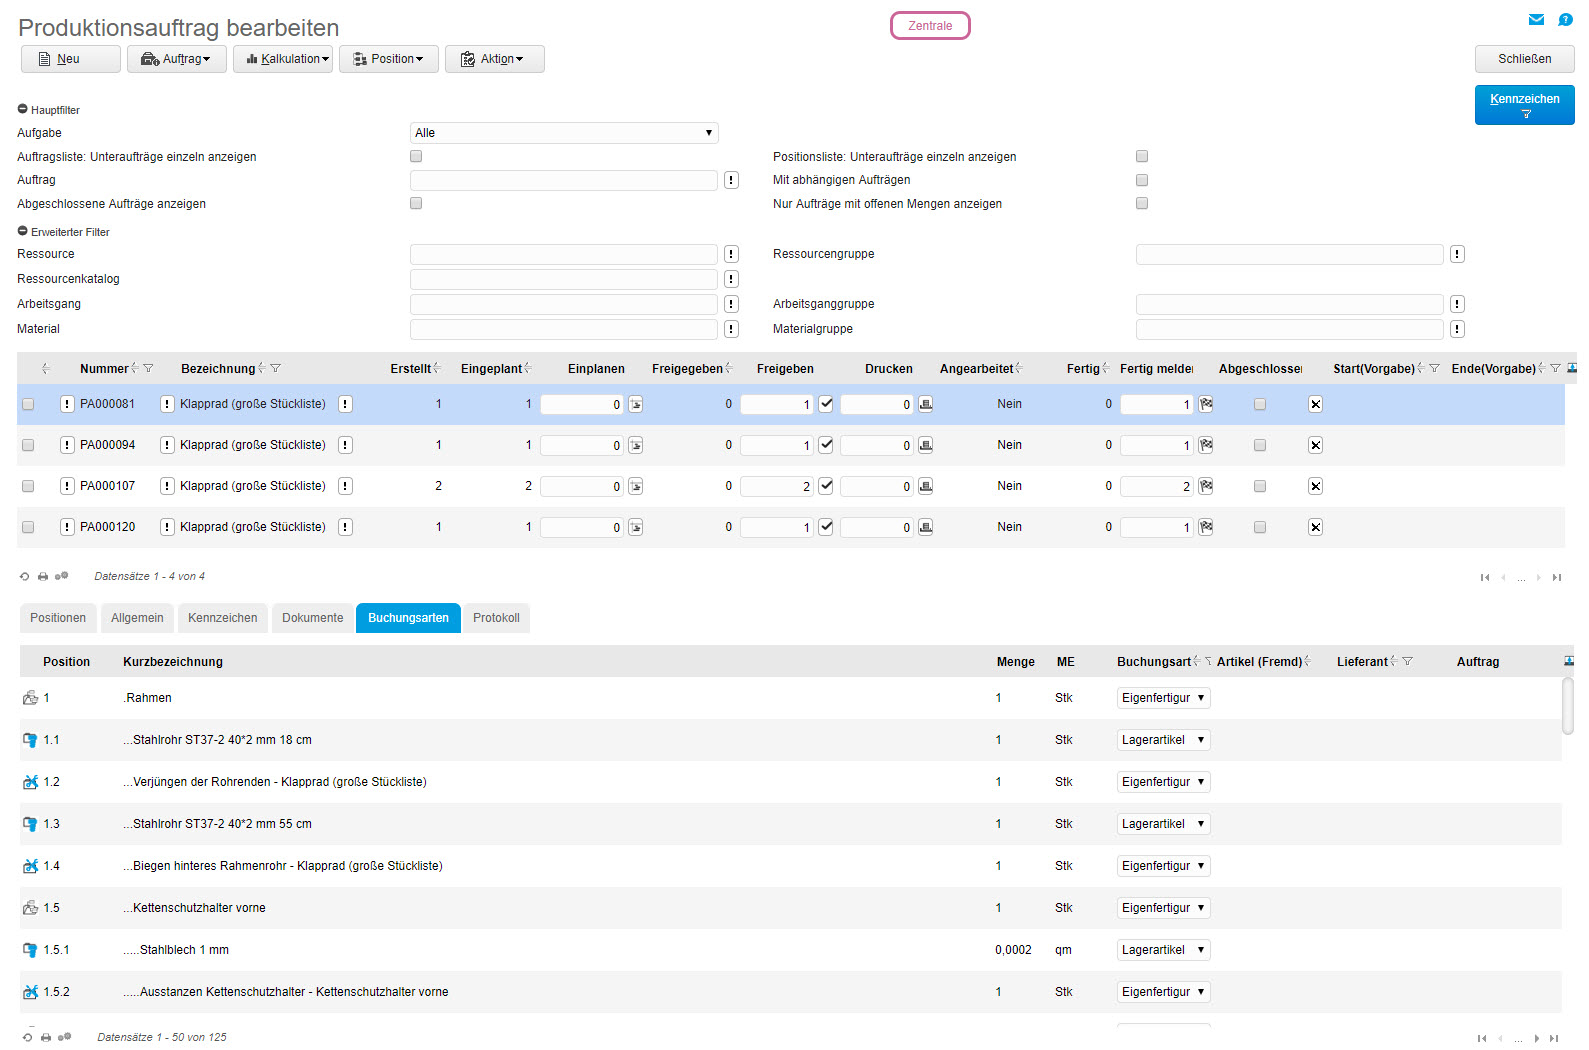
Task: Click the Neu button
Action: coord(71,59)
